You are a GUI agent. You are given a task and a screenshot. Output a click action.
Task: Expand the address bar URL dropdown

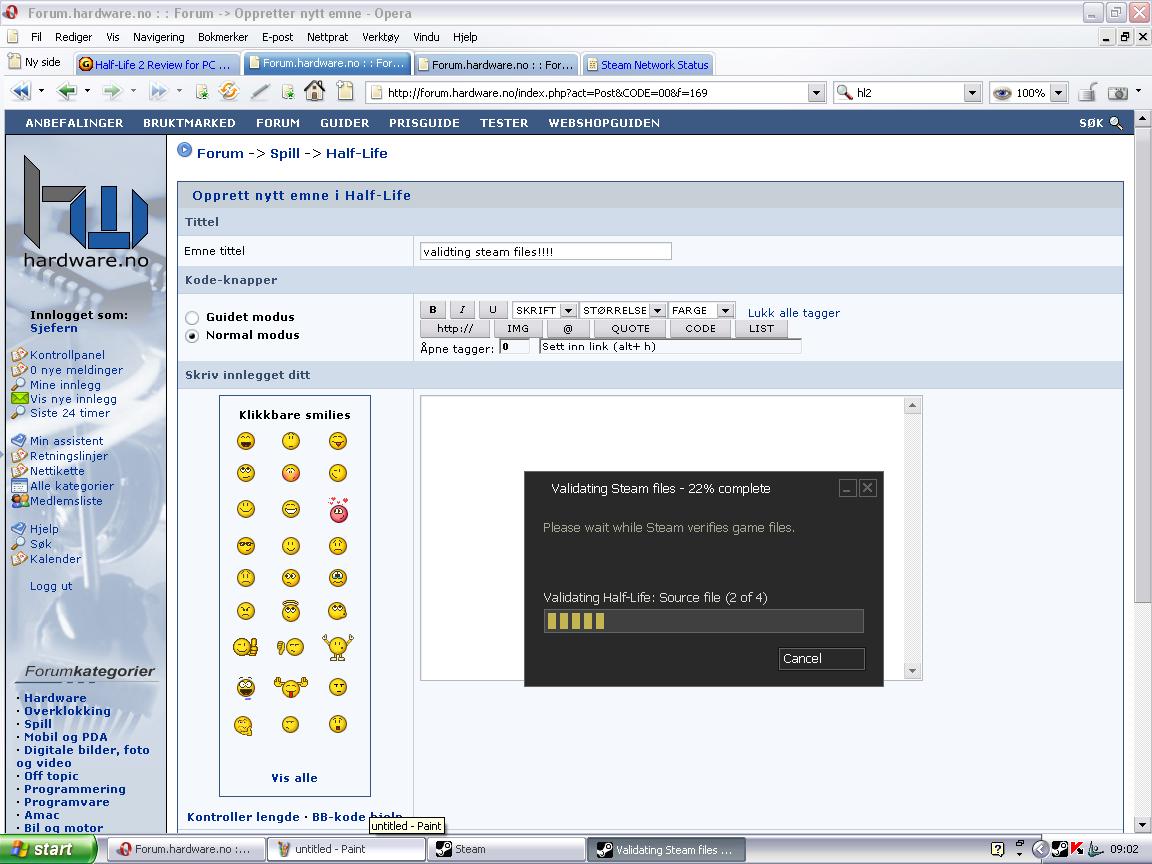pyautogui.click(x=816, y=93)
